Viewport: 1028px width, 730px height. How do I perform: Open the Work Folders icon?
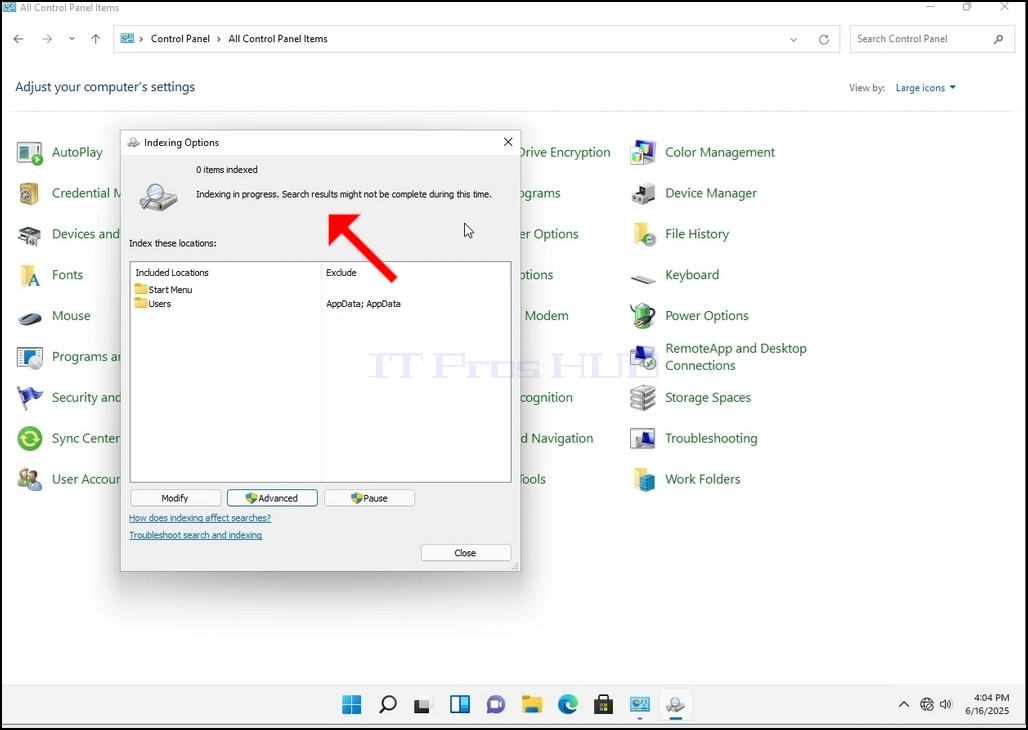(643, 479)
